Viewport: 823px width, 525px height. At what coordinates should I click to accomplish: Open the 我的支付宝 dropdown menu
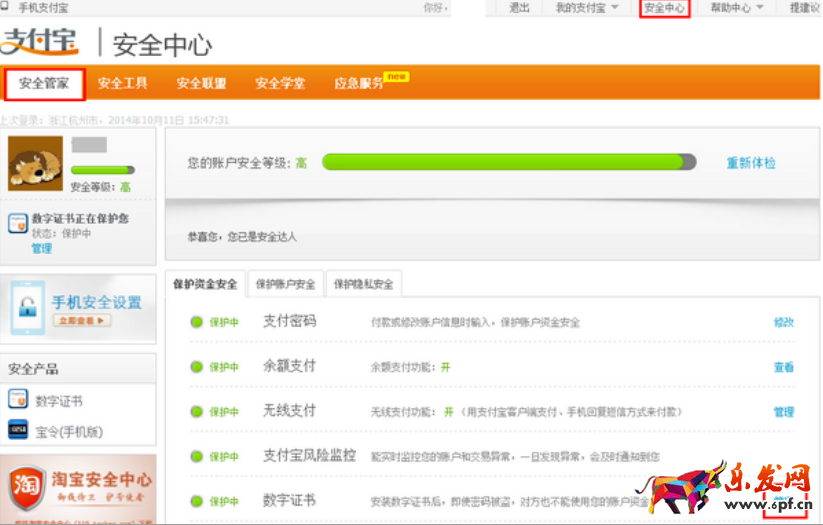[x=587, y=8]
